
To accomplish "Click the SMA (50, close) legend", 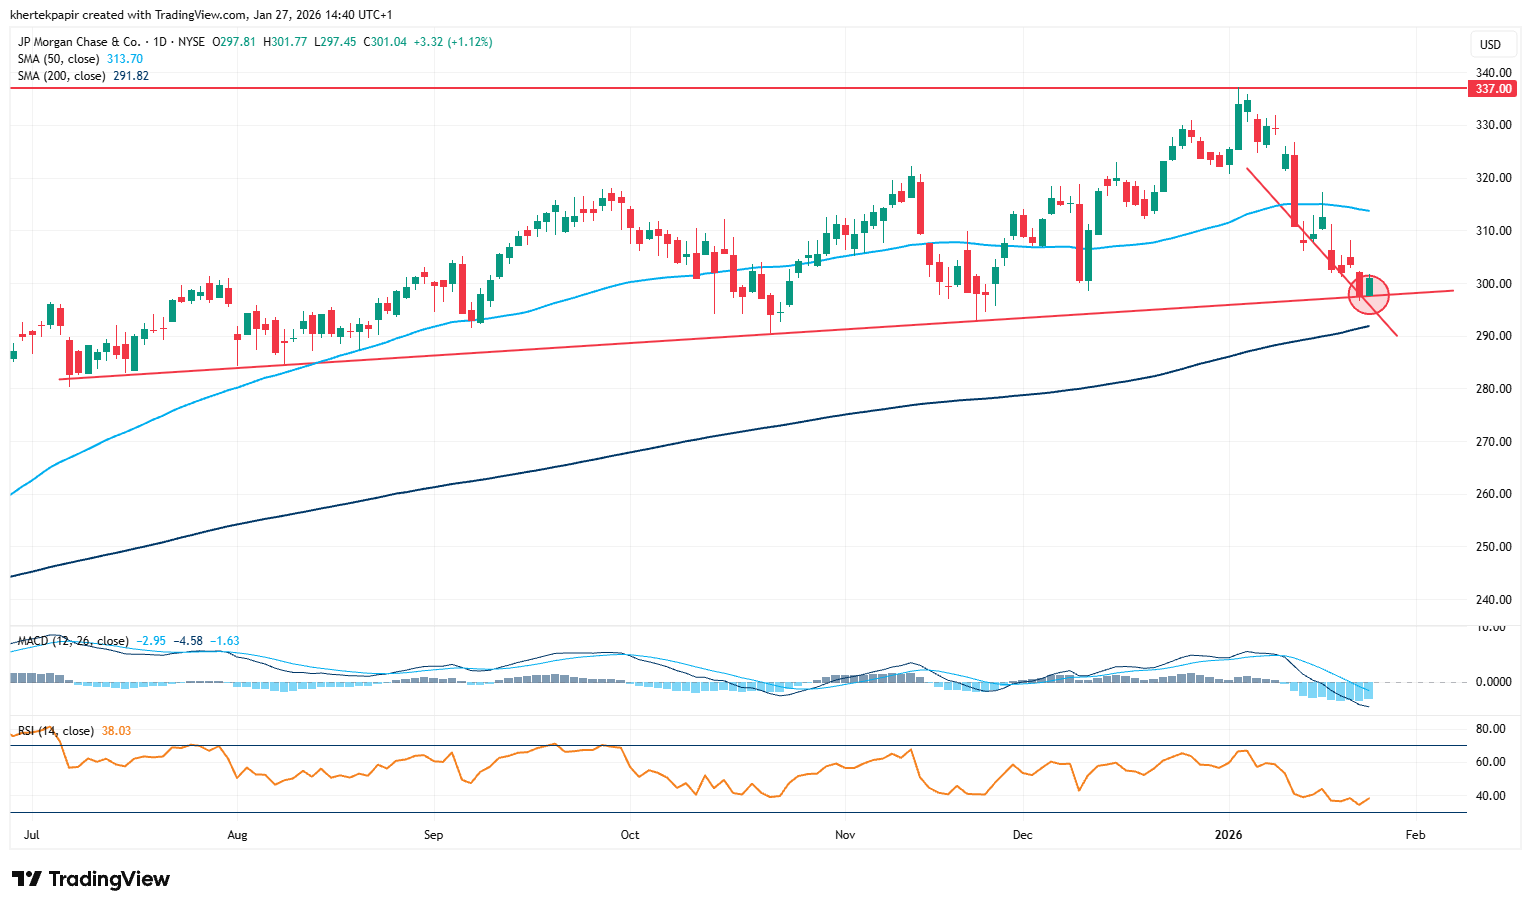I will pos(58,59).
